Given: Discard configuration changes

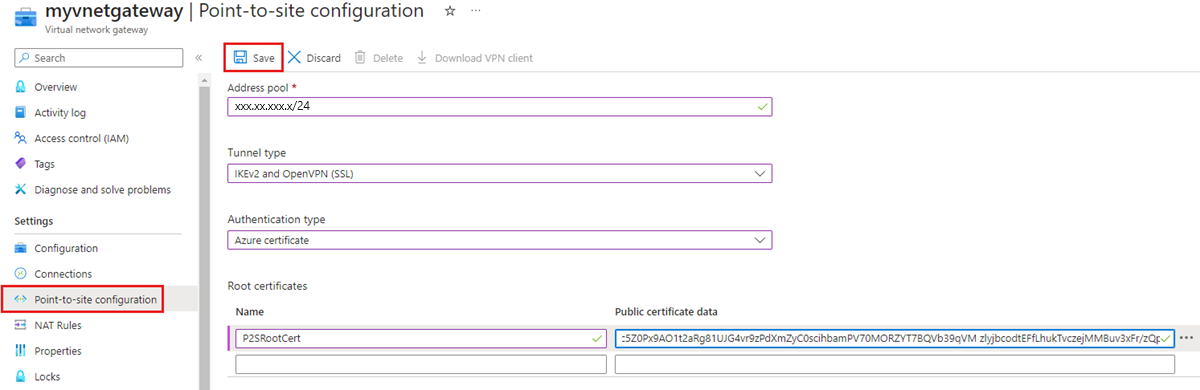Looking at the screenshot, I should [x=314, y=58].
